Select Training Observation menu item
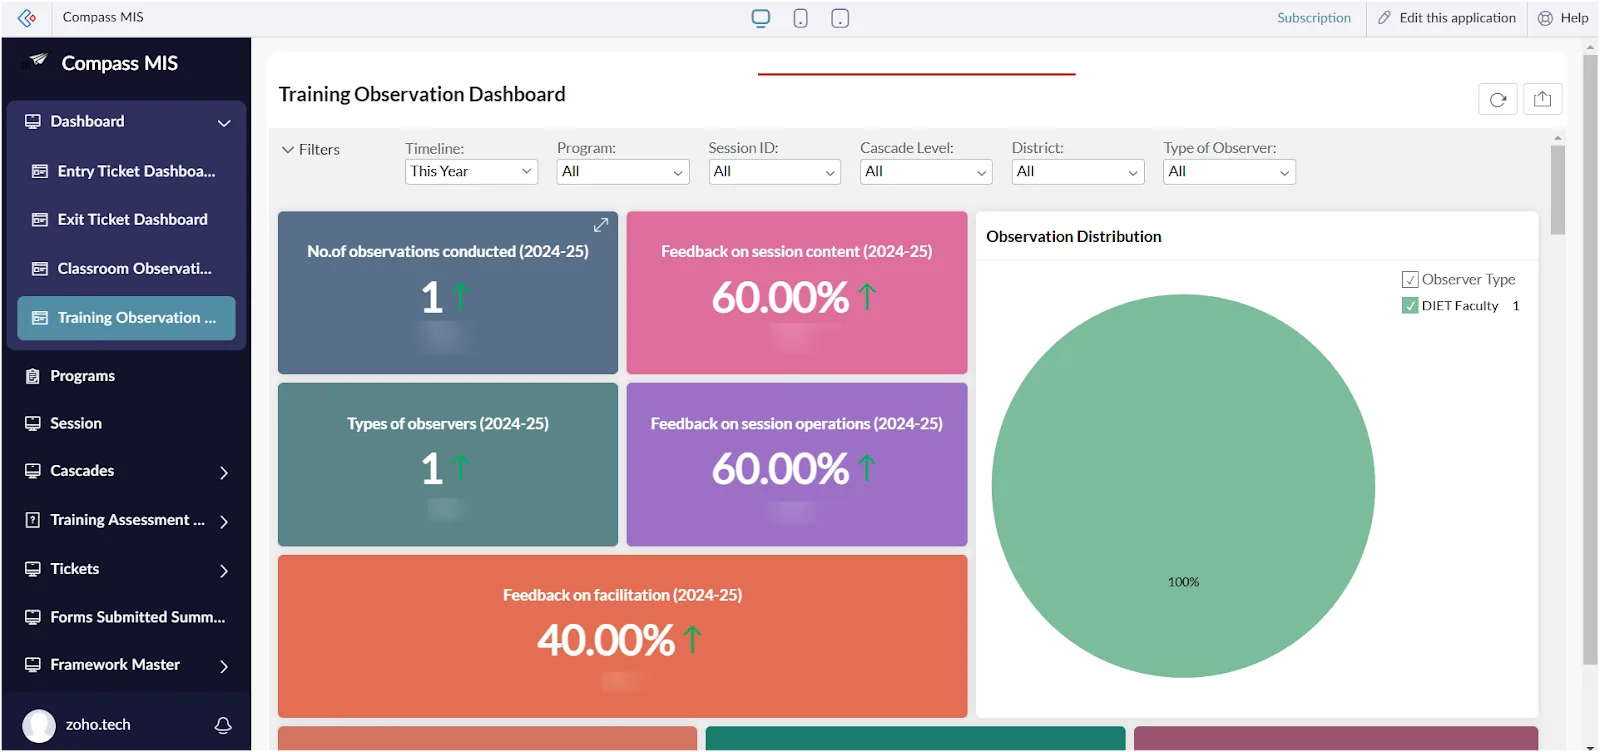The image size is (1600, 752). (126, 318)
